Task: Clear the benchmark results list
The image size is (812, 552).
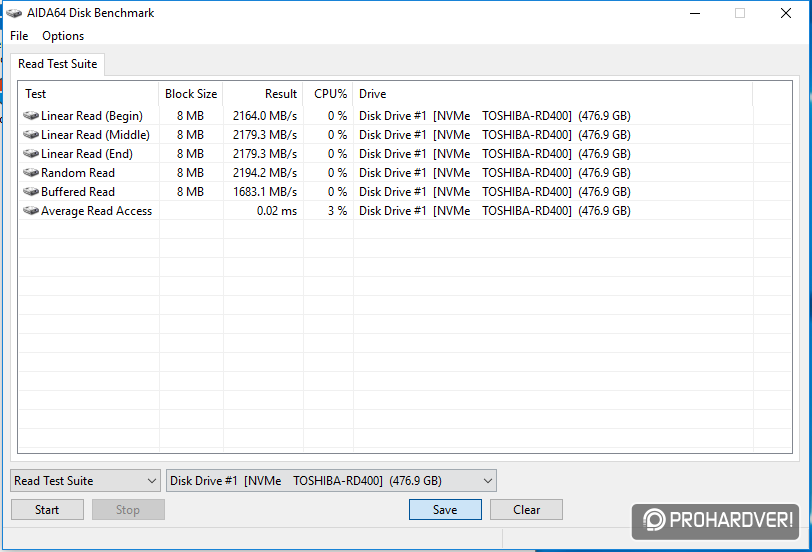Action: (526, 510)
